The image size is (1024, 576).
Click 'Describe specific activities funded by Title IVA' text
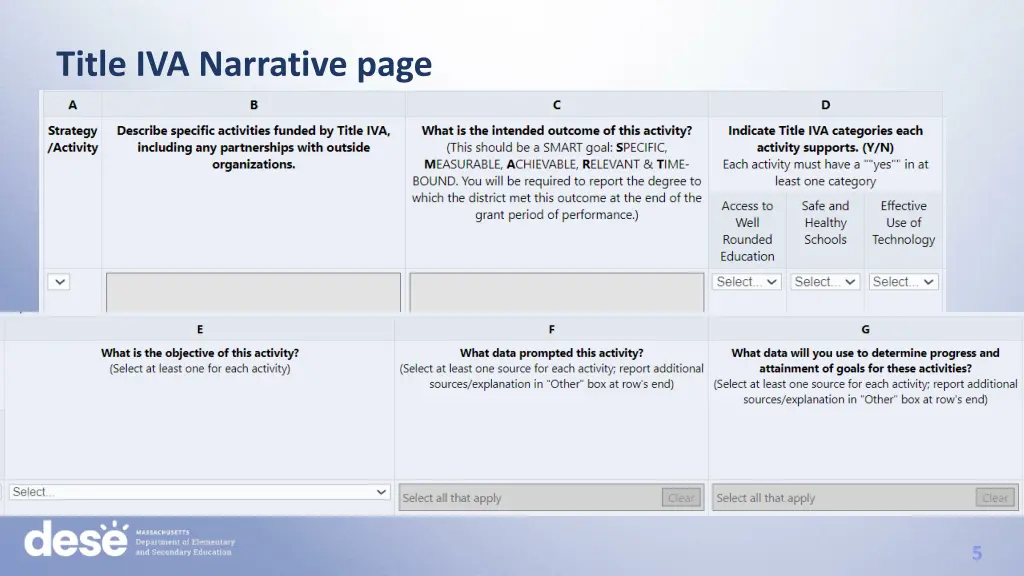(253, 131)
